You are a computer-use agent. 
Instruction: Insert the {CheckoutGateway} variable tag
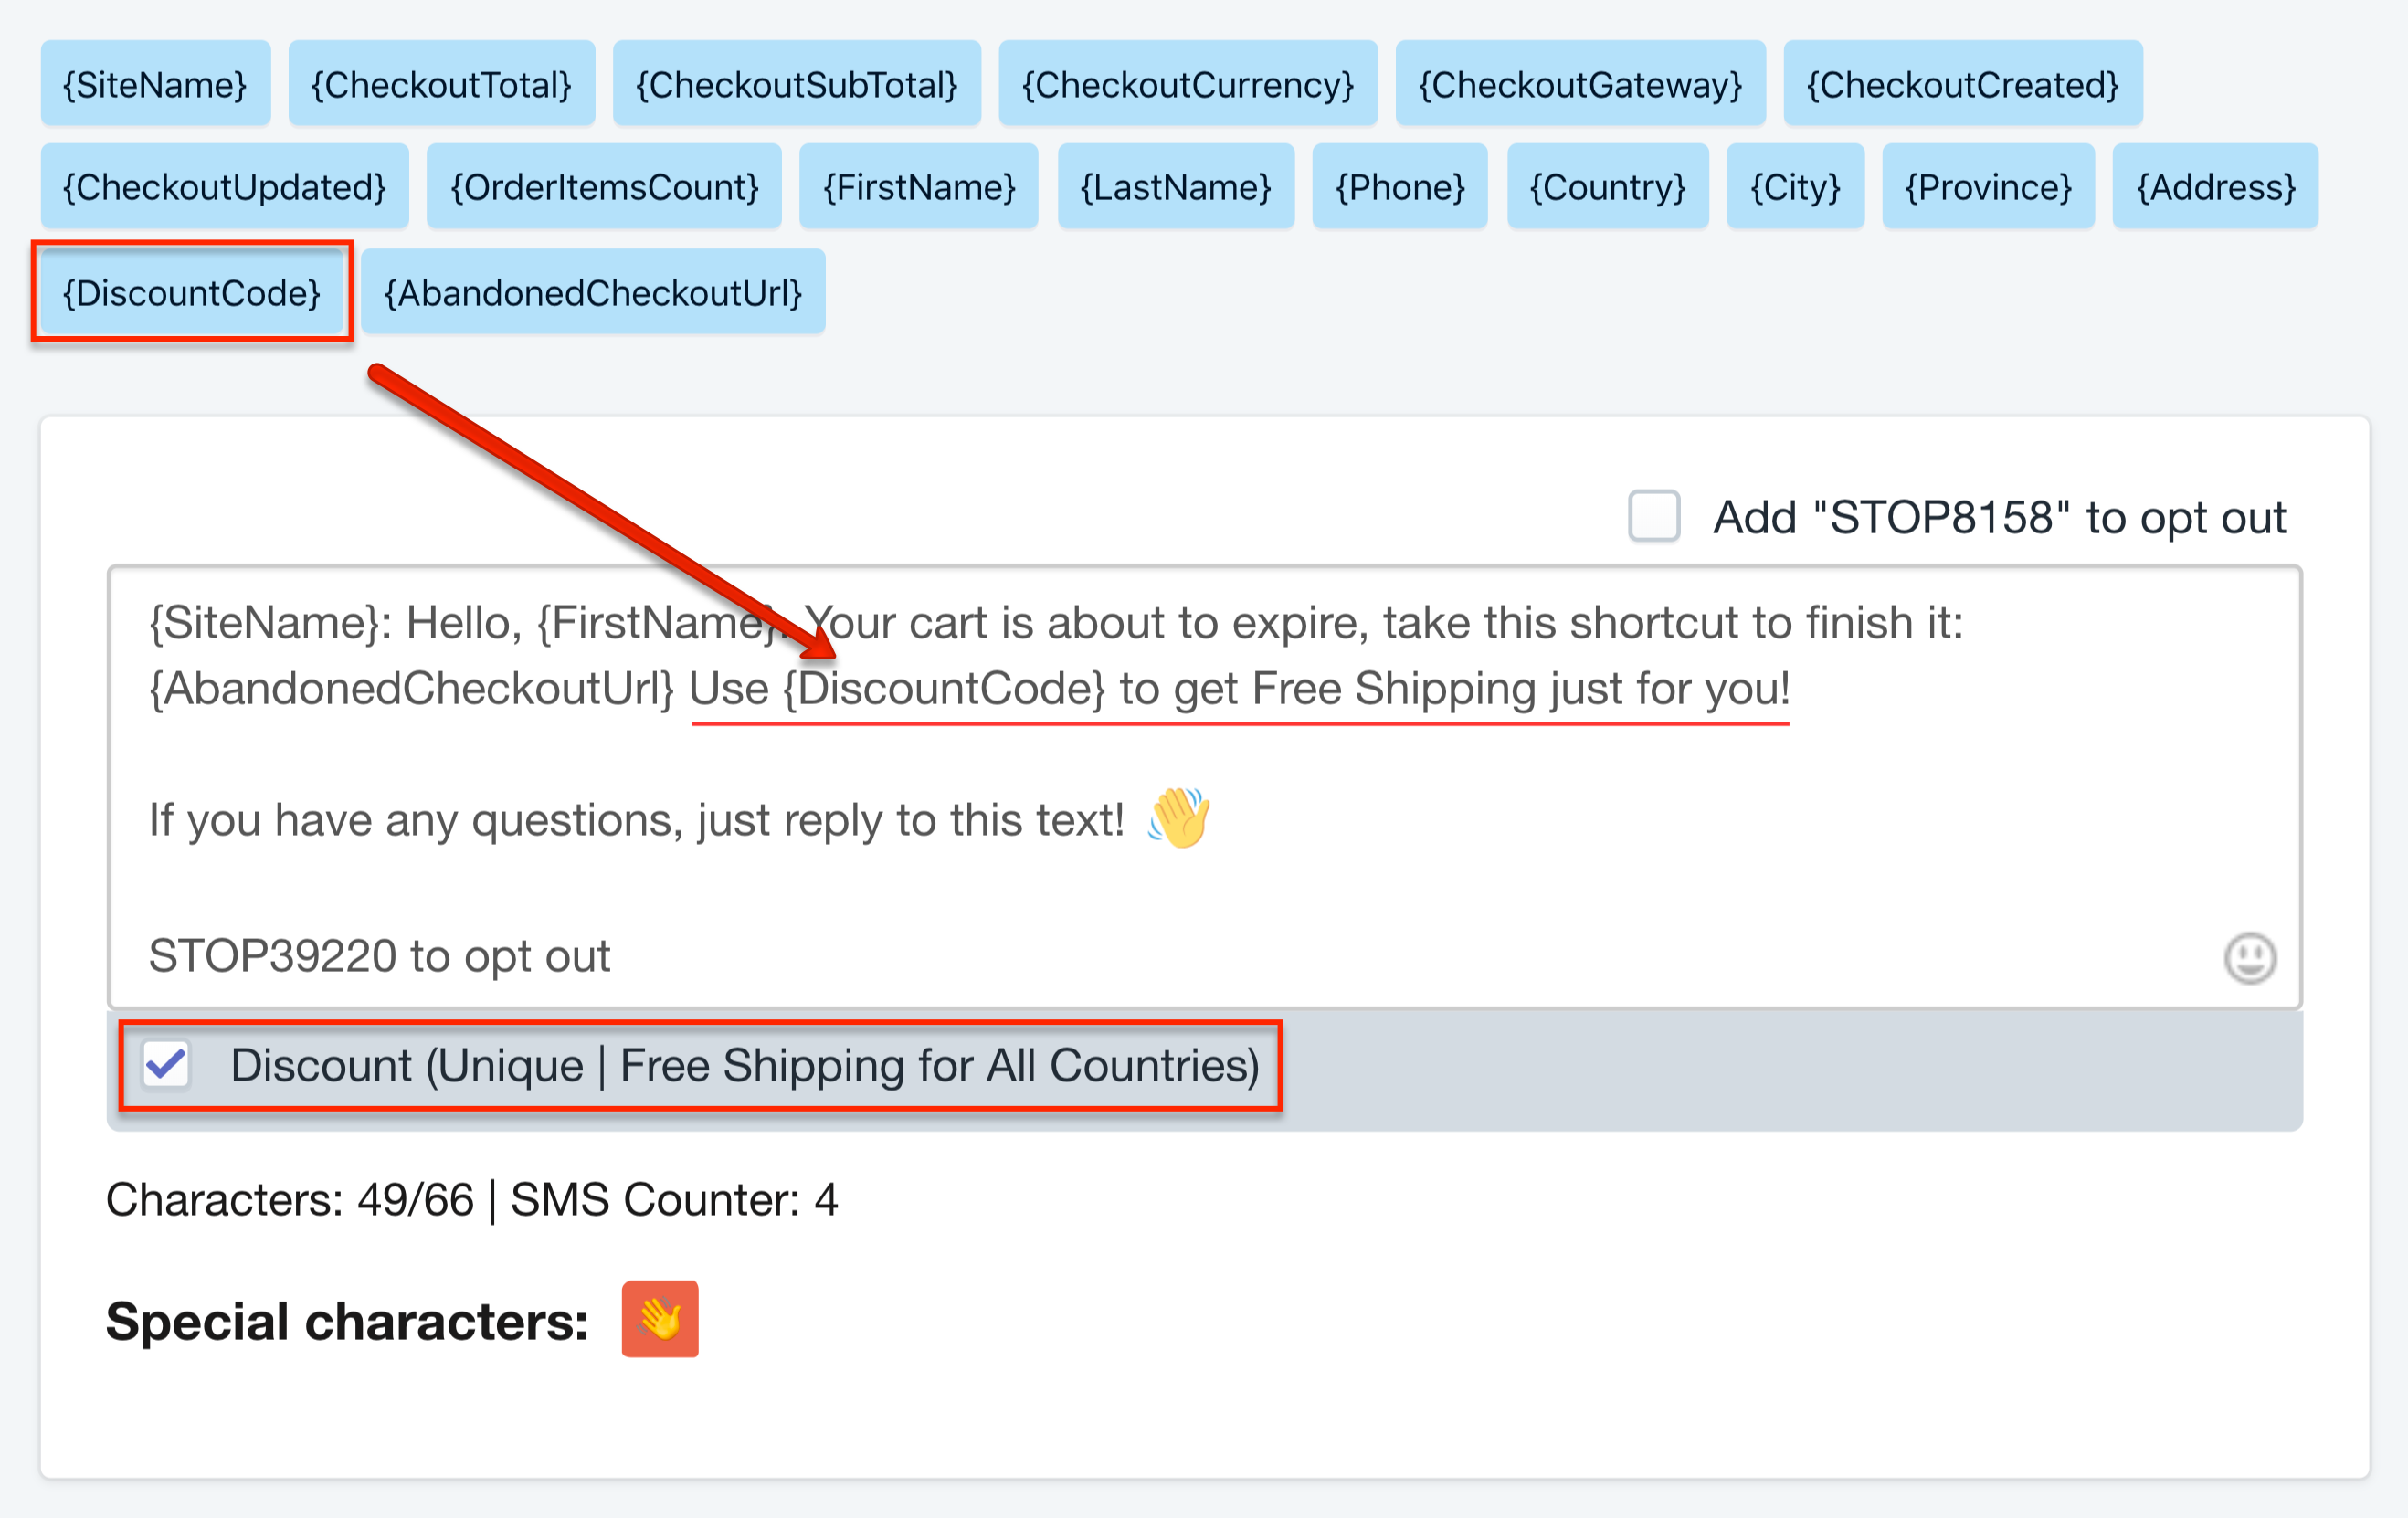[x=1580, y=84]
